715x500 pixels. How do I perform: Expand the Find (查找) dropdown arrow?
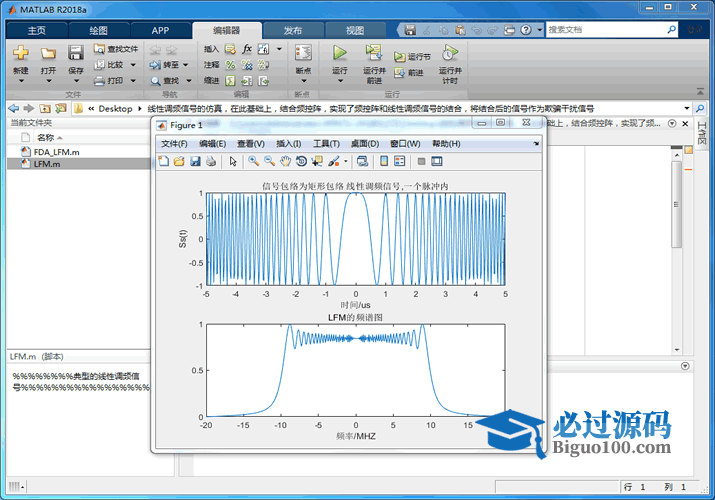pos(189,81)
